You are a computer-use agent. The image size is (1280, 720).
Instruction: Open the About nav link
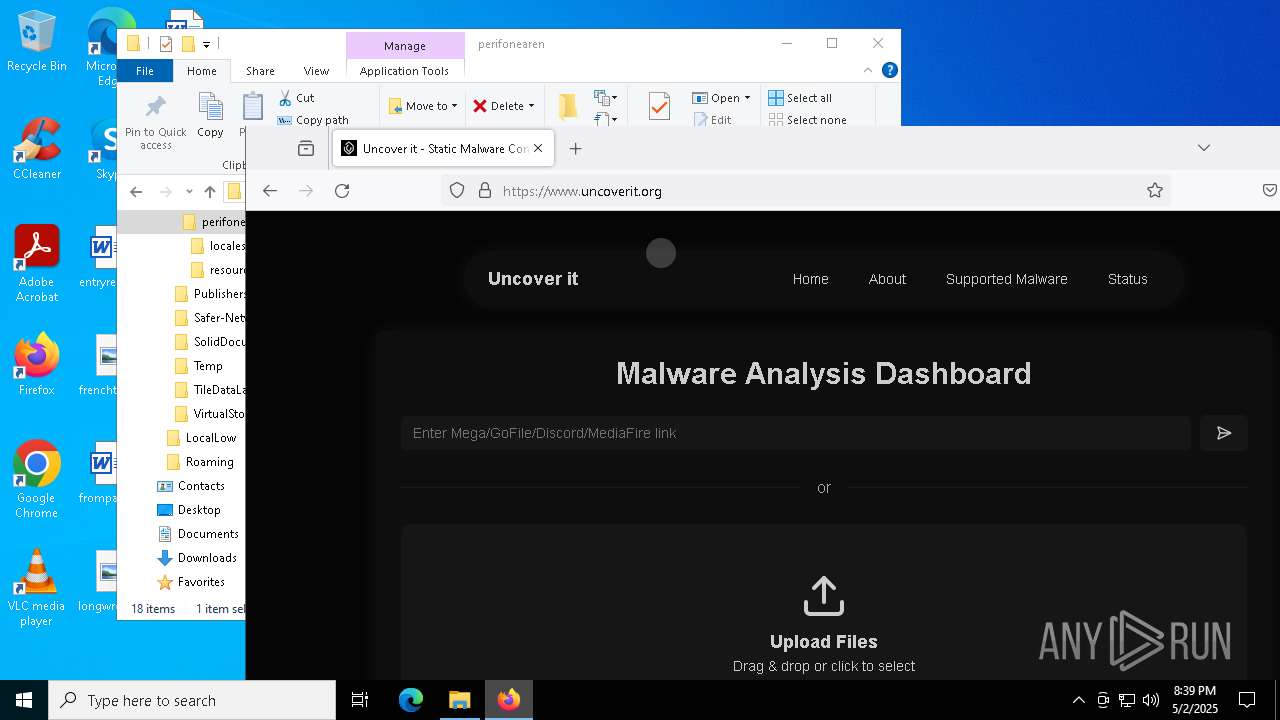pyautogui.click(x=887, y=279)
